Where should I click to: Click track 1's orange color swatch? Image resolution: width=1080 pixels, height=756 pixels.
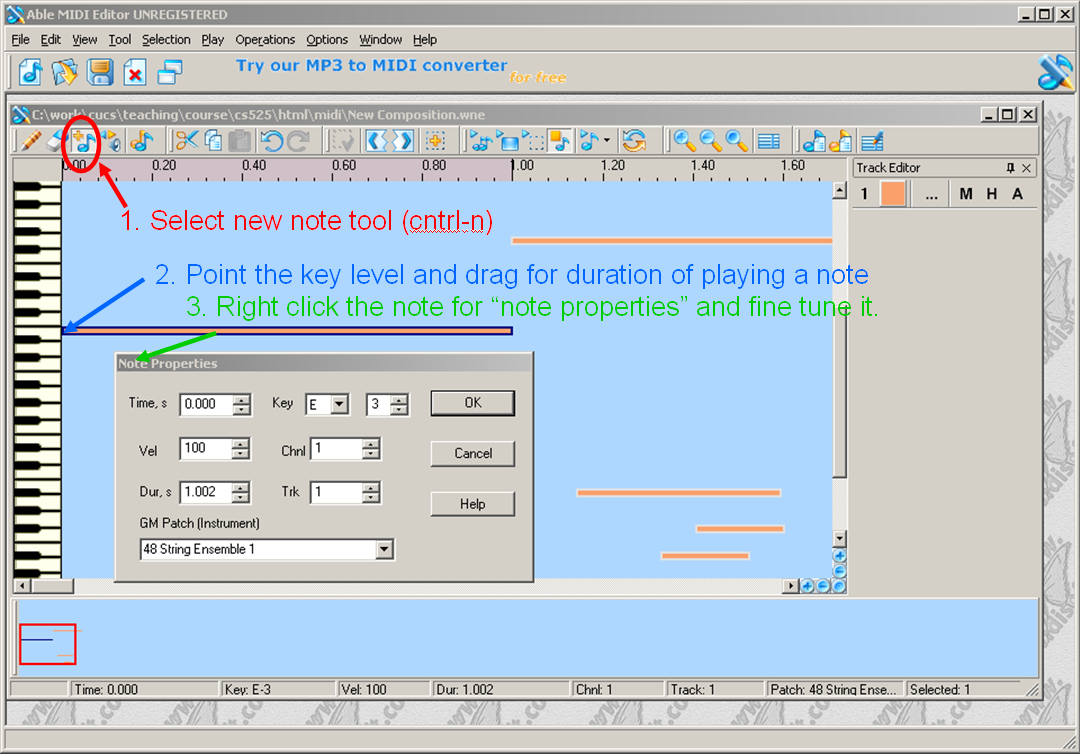point(893,193)
